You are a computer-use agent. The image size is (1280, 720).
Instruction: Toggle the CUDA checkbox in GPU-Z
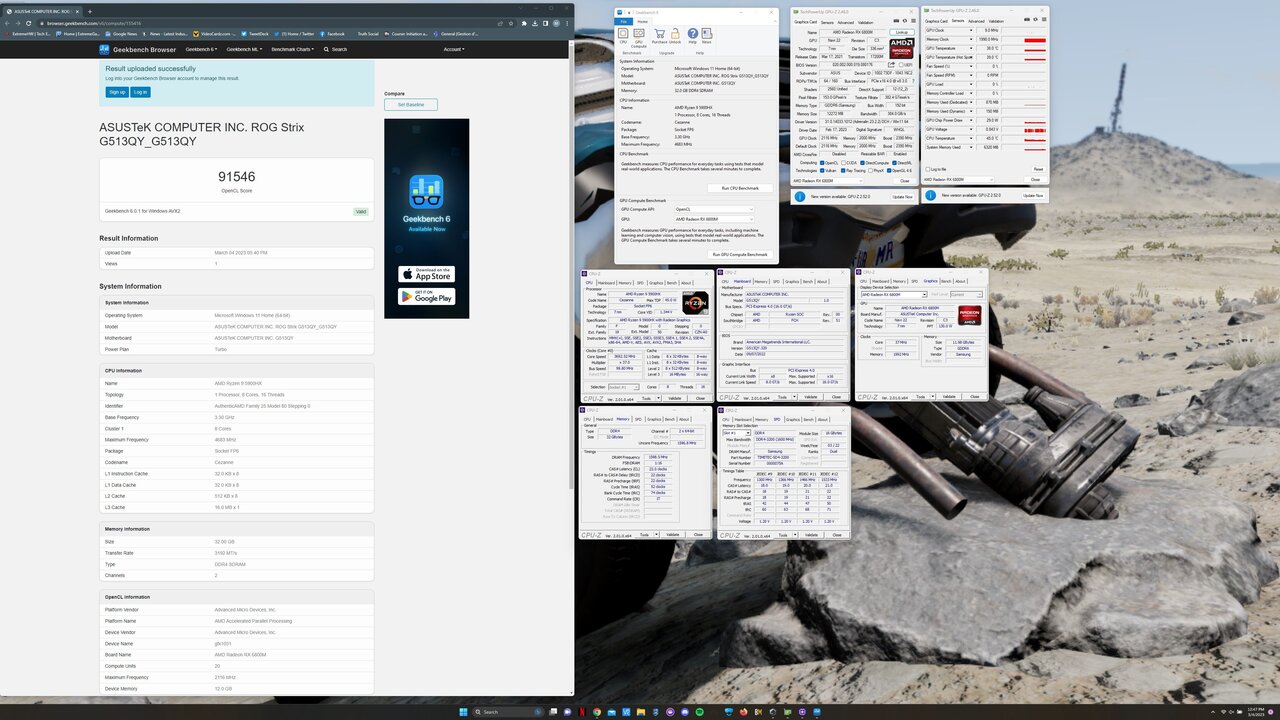pyautogui.click(x=843, y=162)
